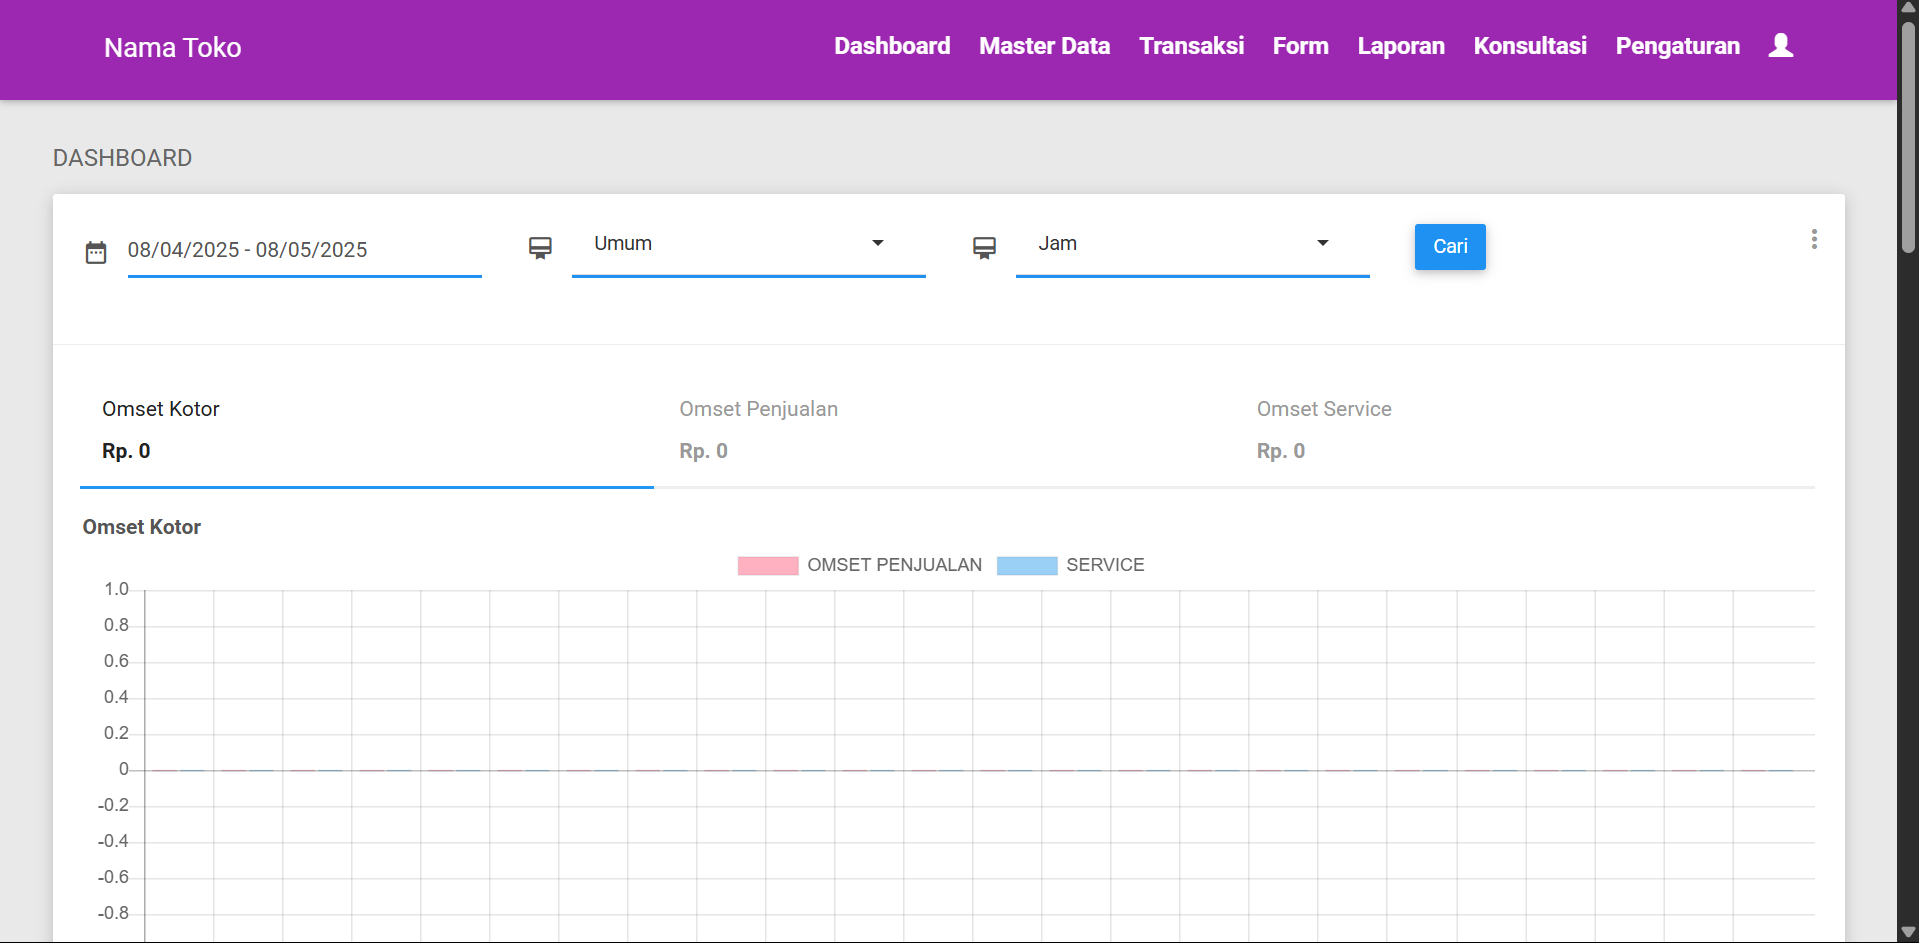Toggle SERVICE legend in chart
Image resolution: width=1919 pixels, height=943 pixels.
[1071, 565]
